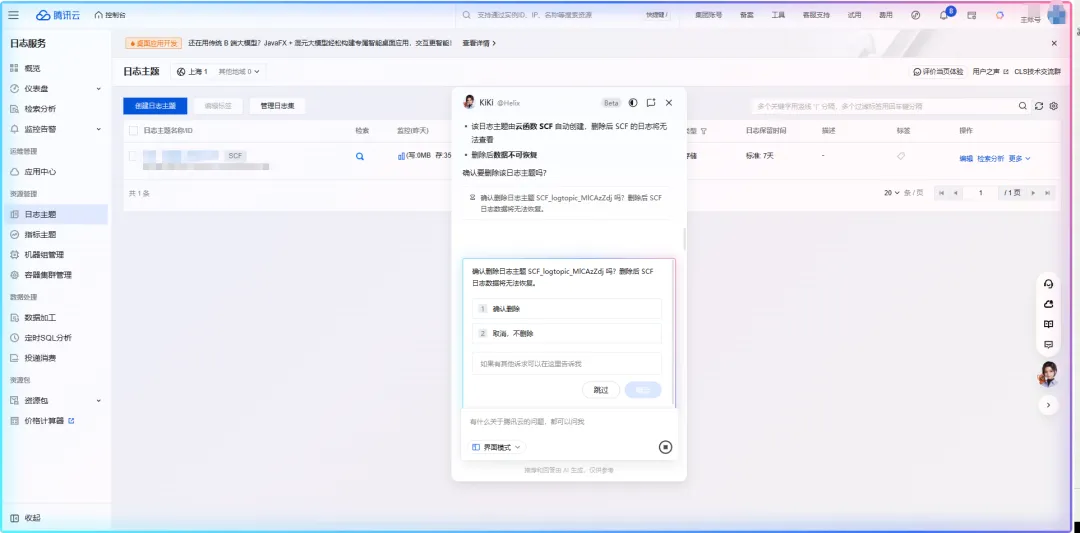Screen dimensions: 1080x533
Task: Select 日志主题 in sidebar
Action: [55, 214]
